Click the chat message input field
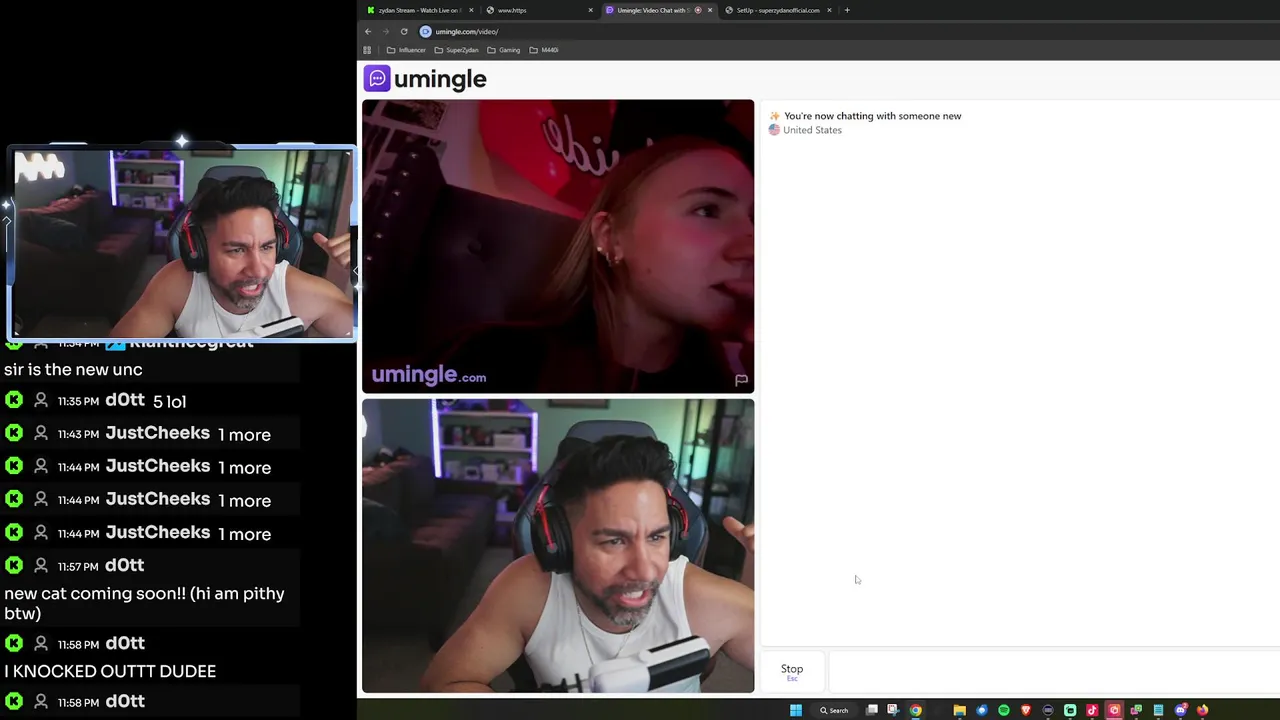This screenshot has height=720, width=1280. click(1053, 671)
